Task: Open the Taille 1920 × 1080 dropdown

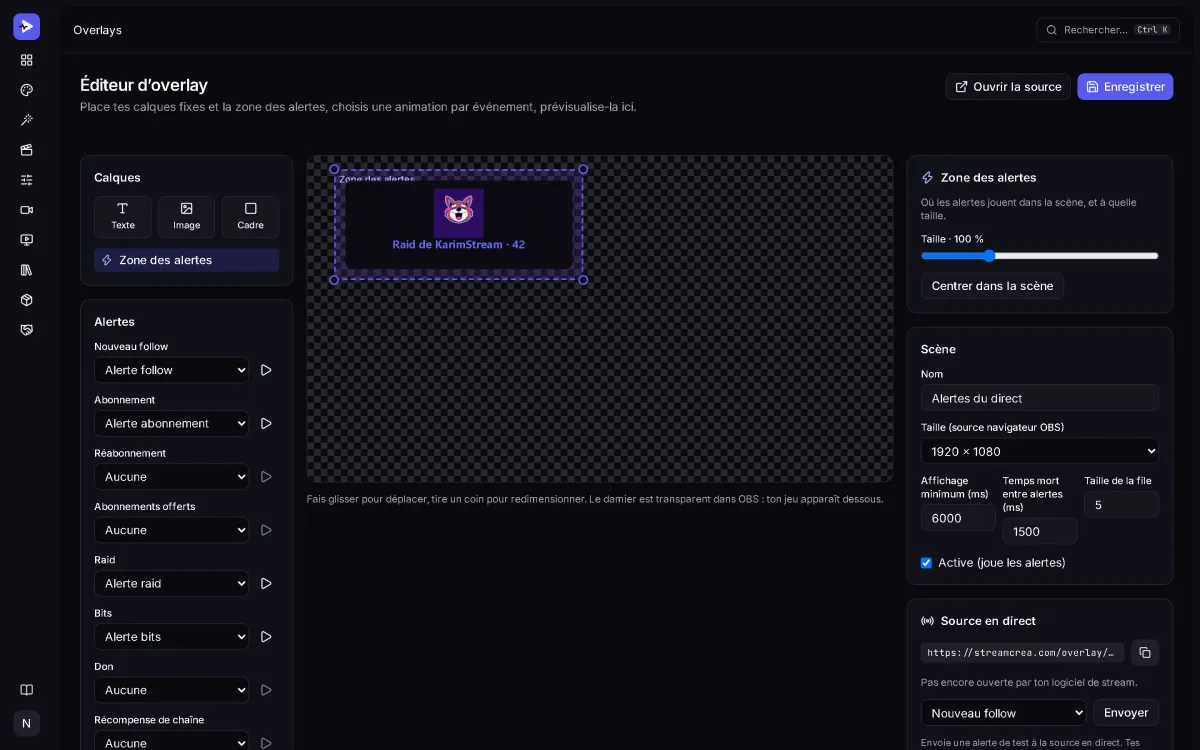Action: 1040,451
